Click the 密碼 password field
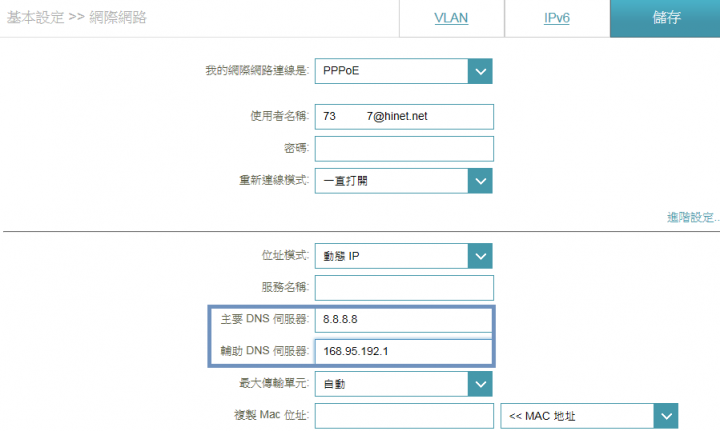This screenshot has width=720, height=431. 404,149
